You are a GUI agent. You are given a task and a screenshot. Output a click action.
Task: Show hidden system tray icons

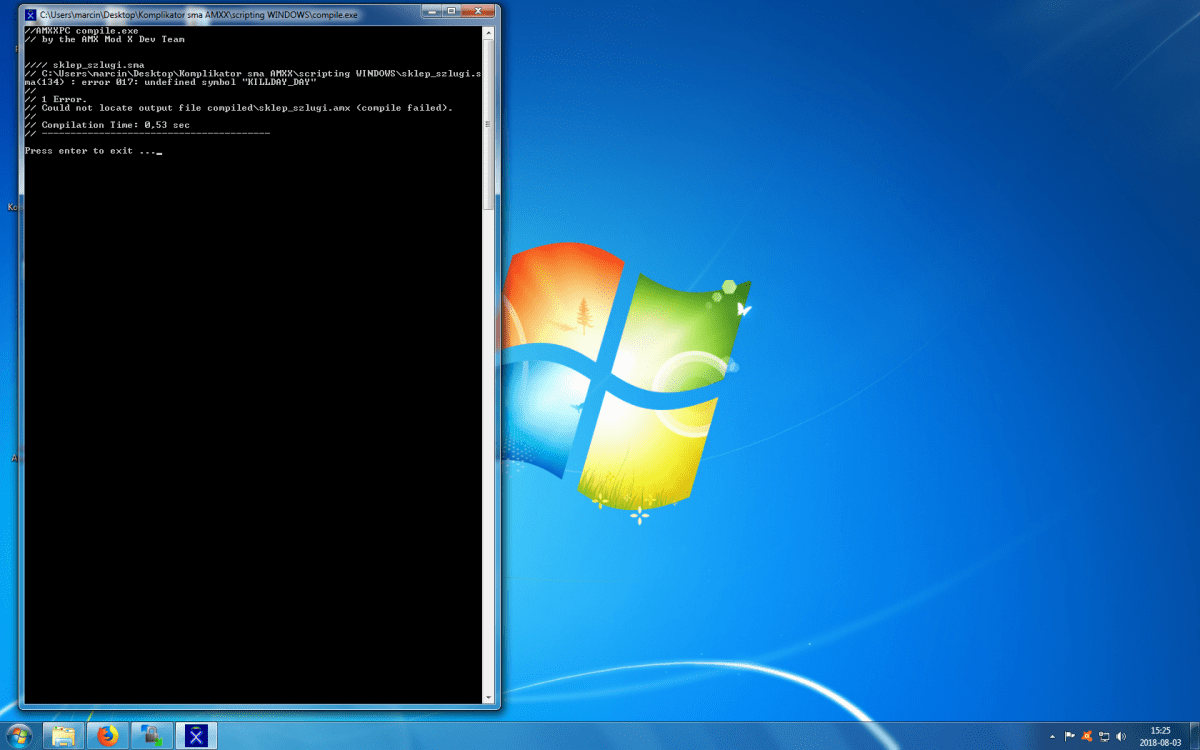click(1051, 736)
